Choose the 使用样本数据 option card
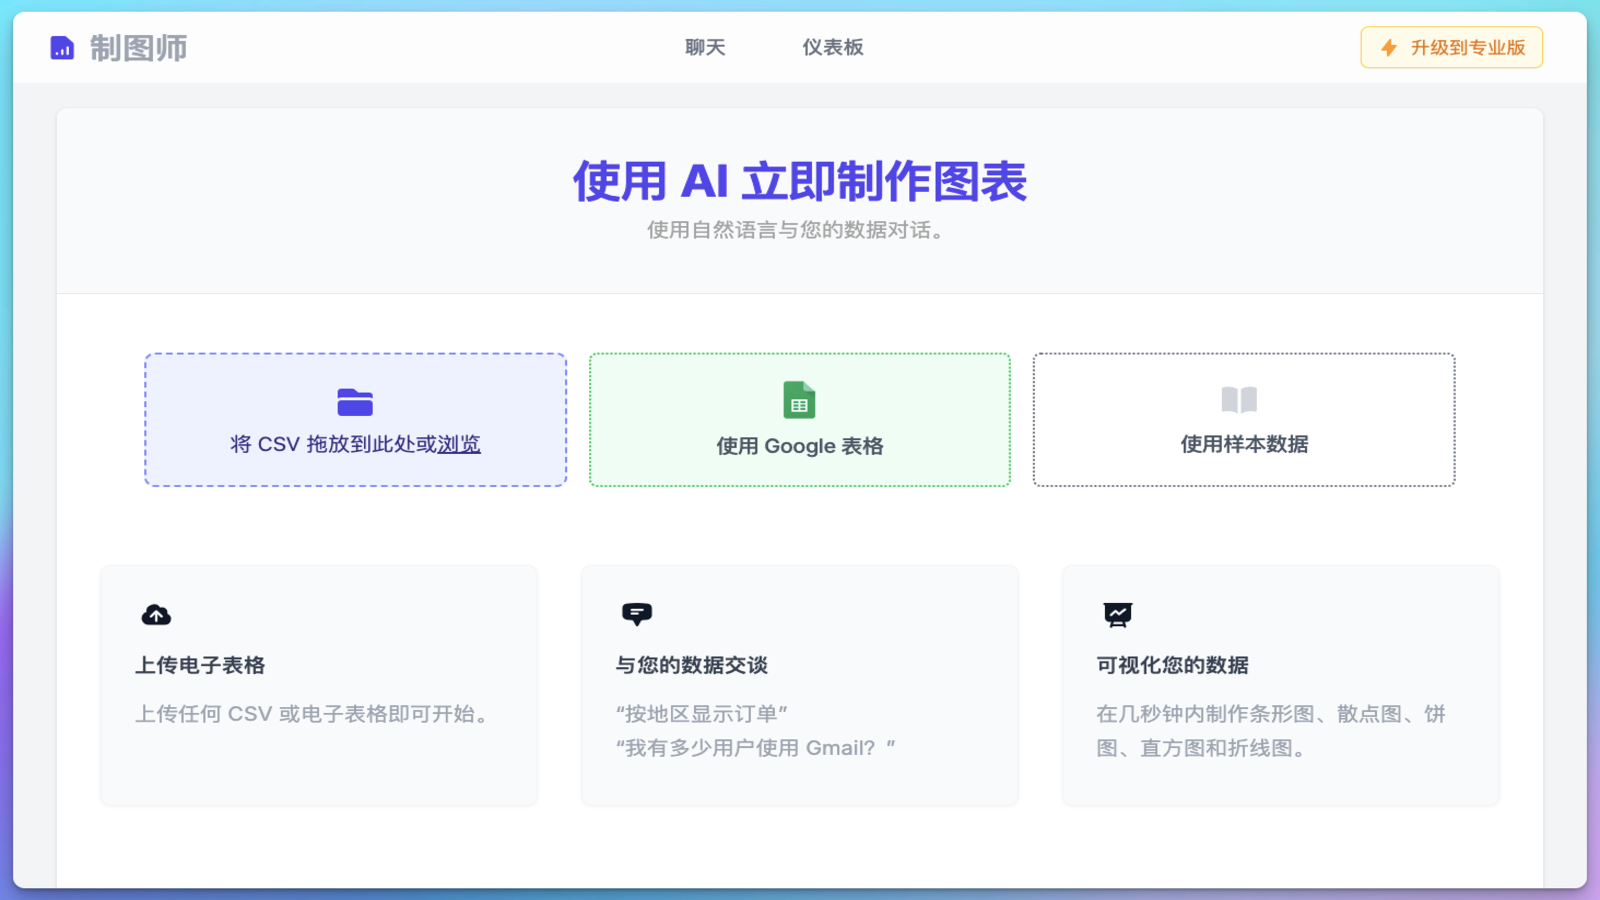 pos(1242,420)
